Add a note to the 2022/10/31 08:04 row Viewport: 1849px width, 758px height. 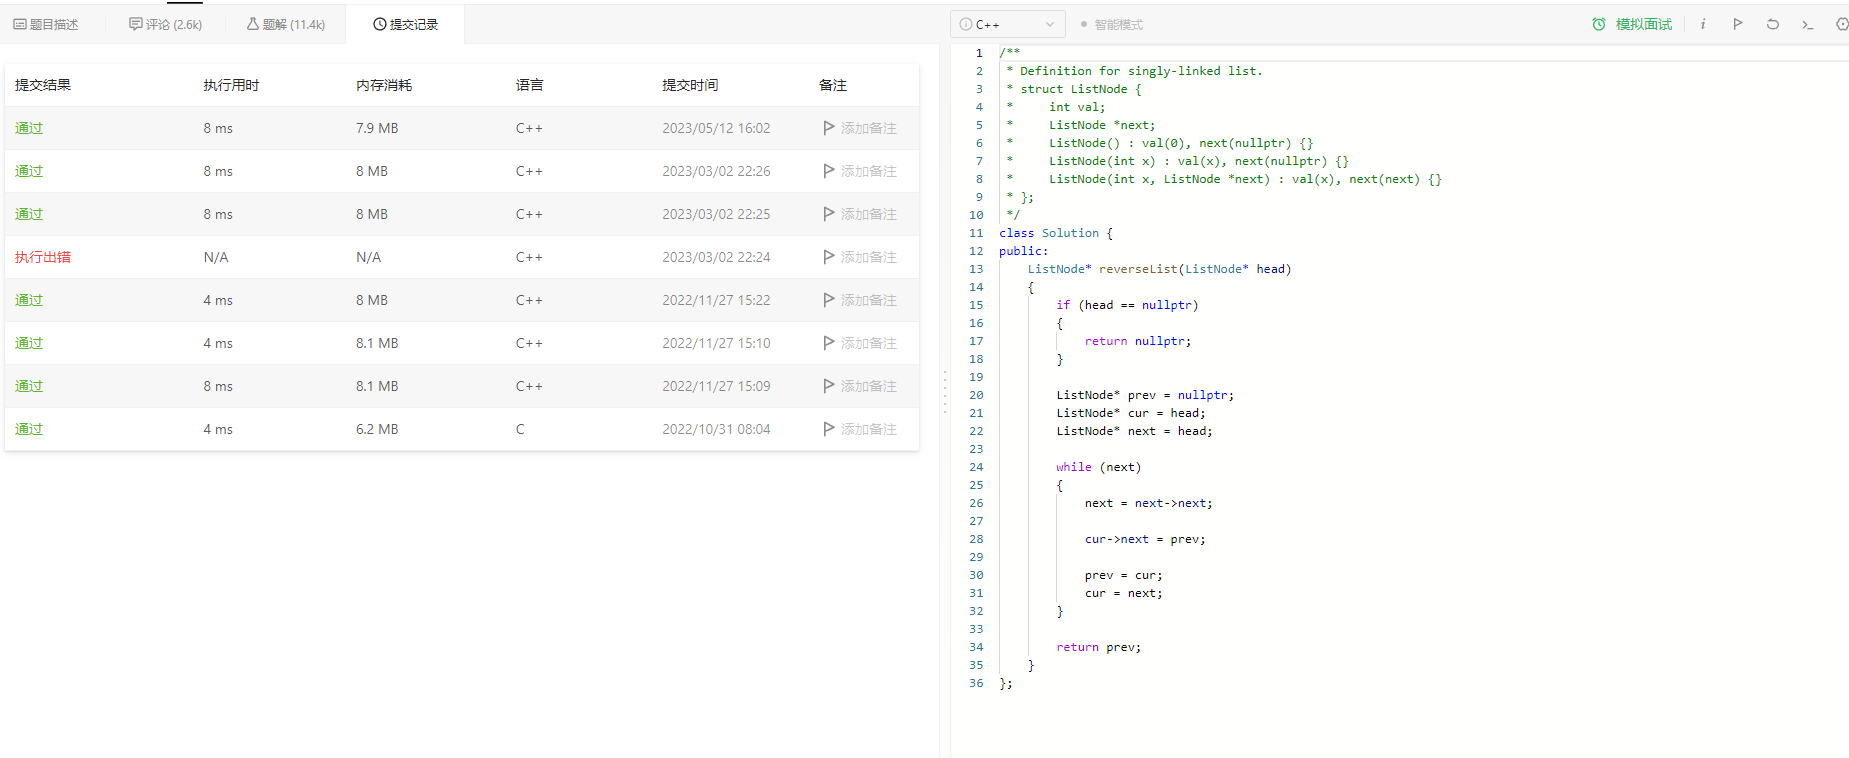point(860,429)
